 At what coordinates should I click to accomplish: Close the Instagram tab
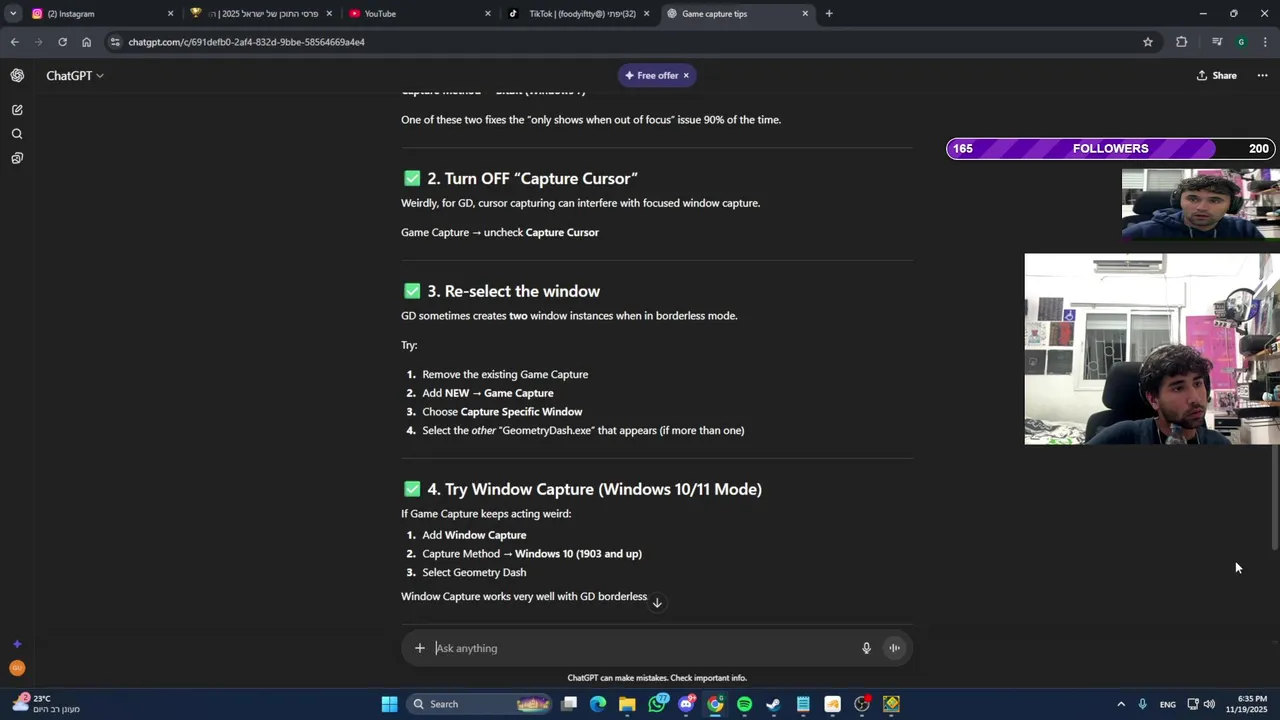(170, 14)
